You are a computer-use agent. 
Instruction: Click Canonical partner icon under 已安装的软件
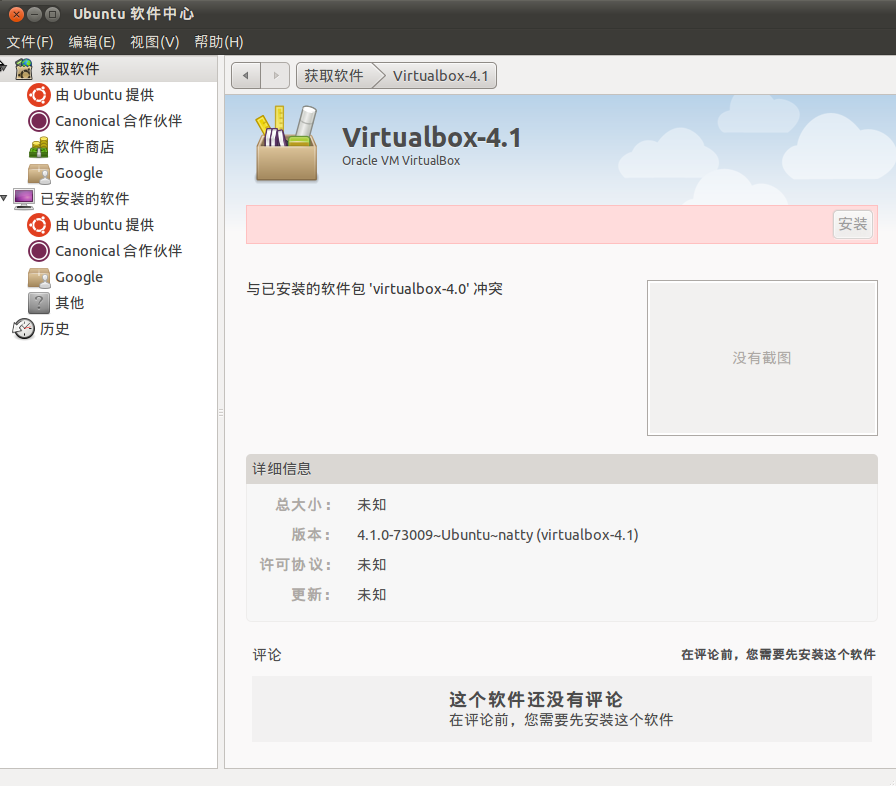39,251
